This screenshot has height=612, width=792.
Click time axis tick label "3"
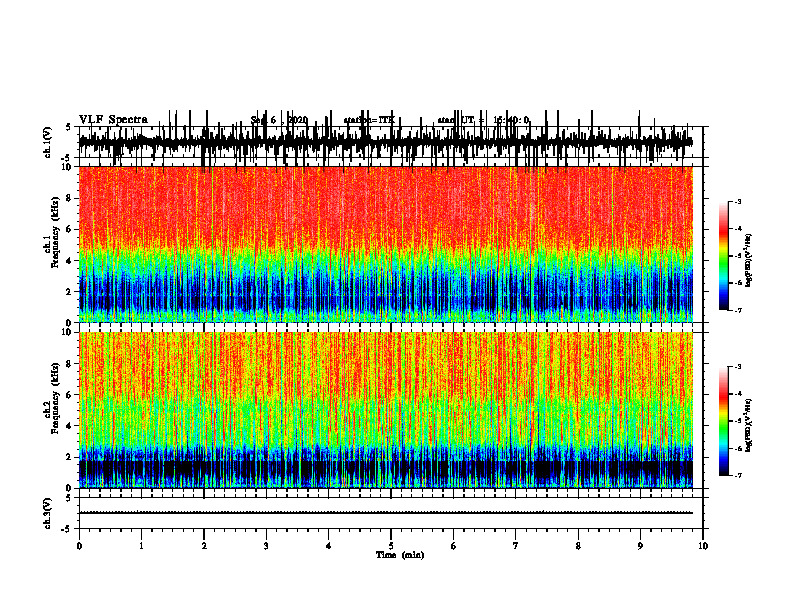click(266, 546)
